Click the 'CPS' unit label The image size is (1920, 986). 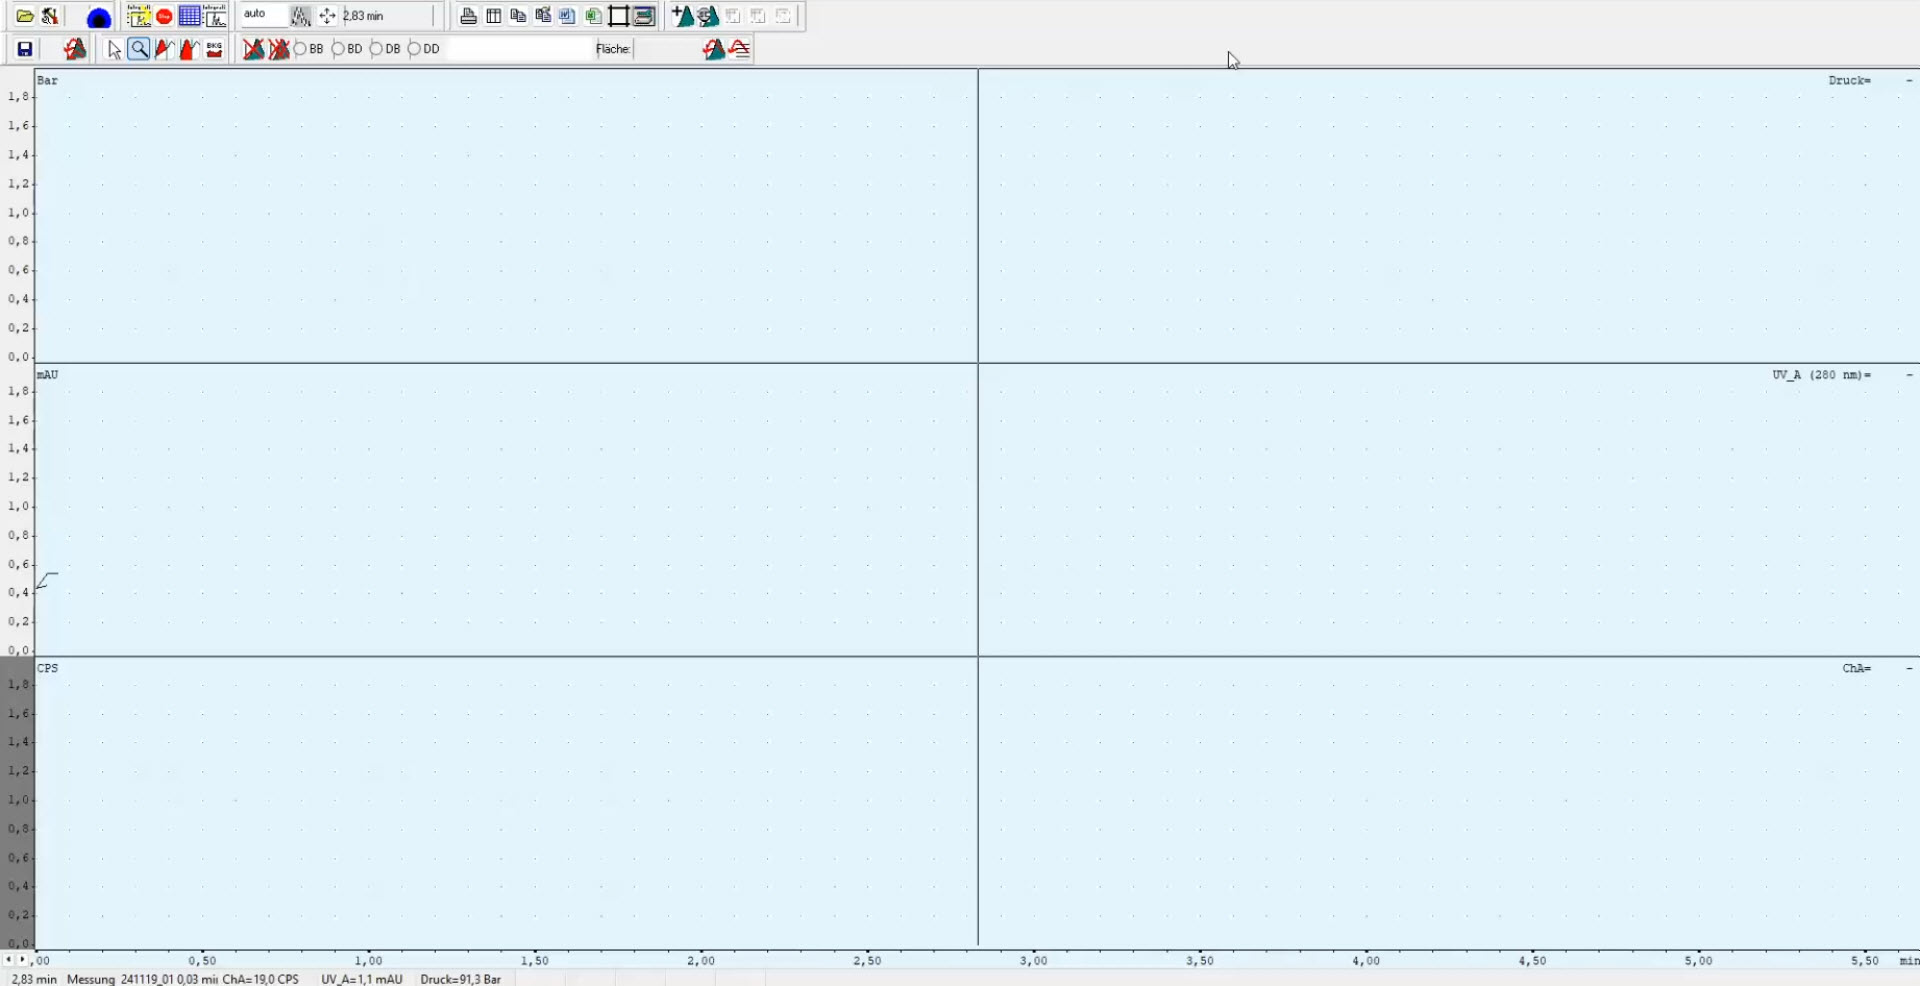coord(47,669)
